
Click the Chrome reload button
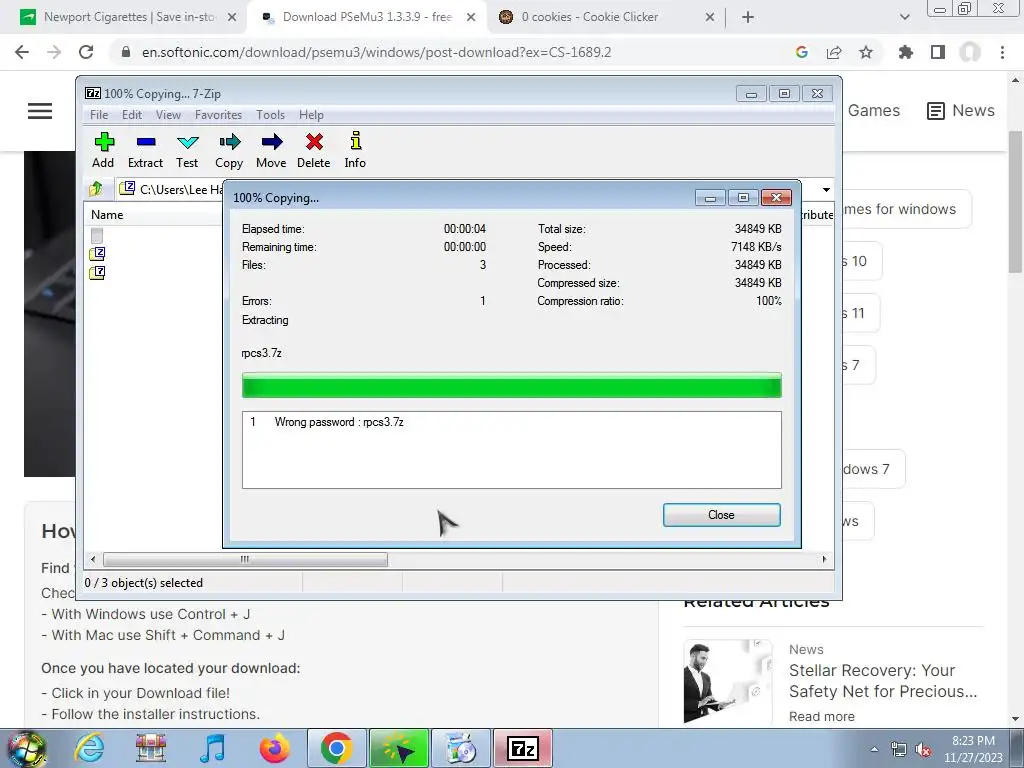tap(86, 52)
